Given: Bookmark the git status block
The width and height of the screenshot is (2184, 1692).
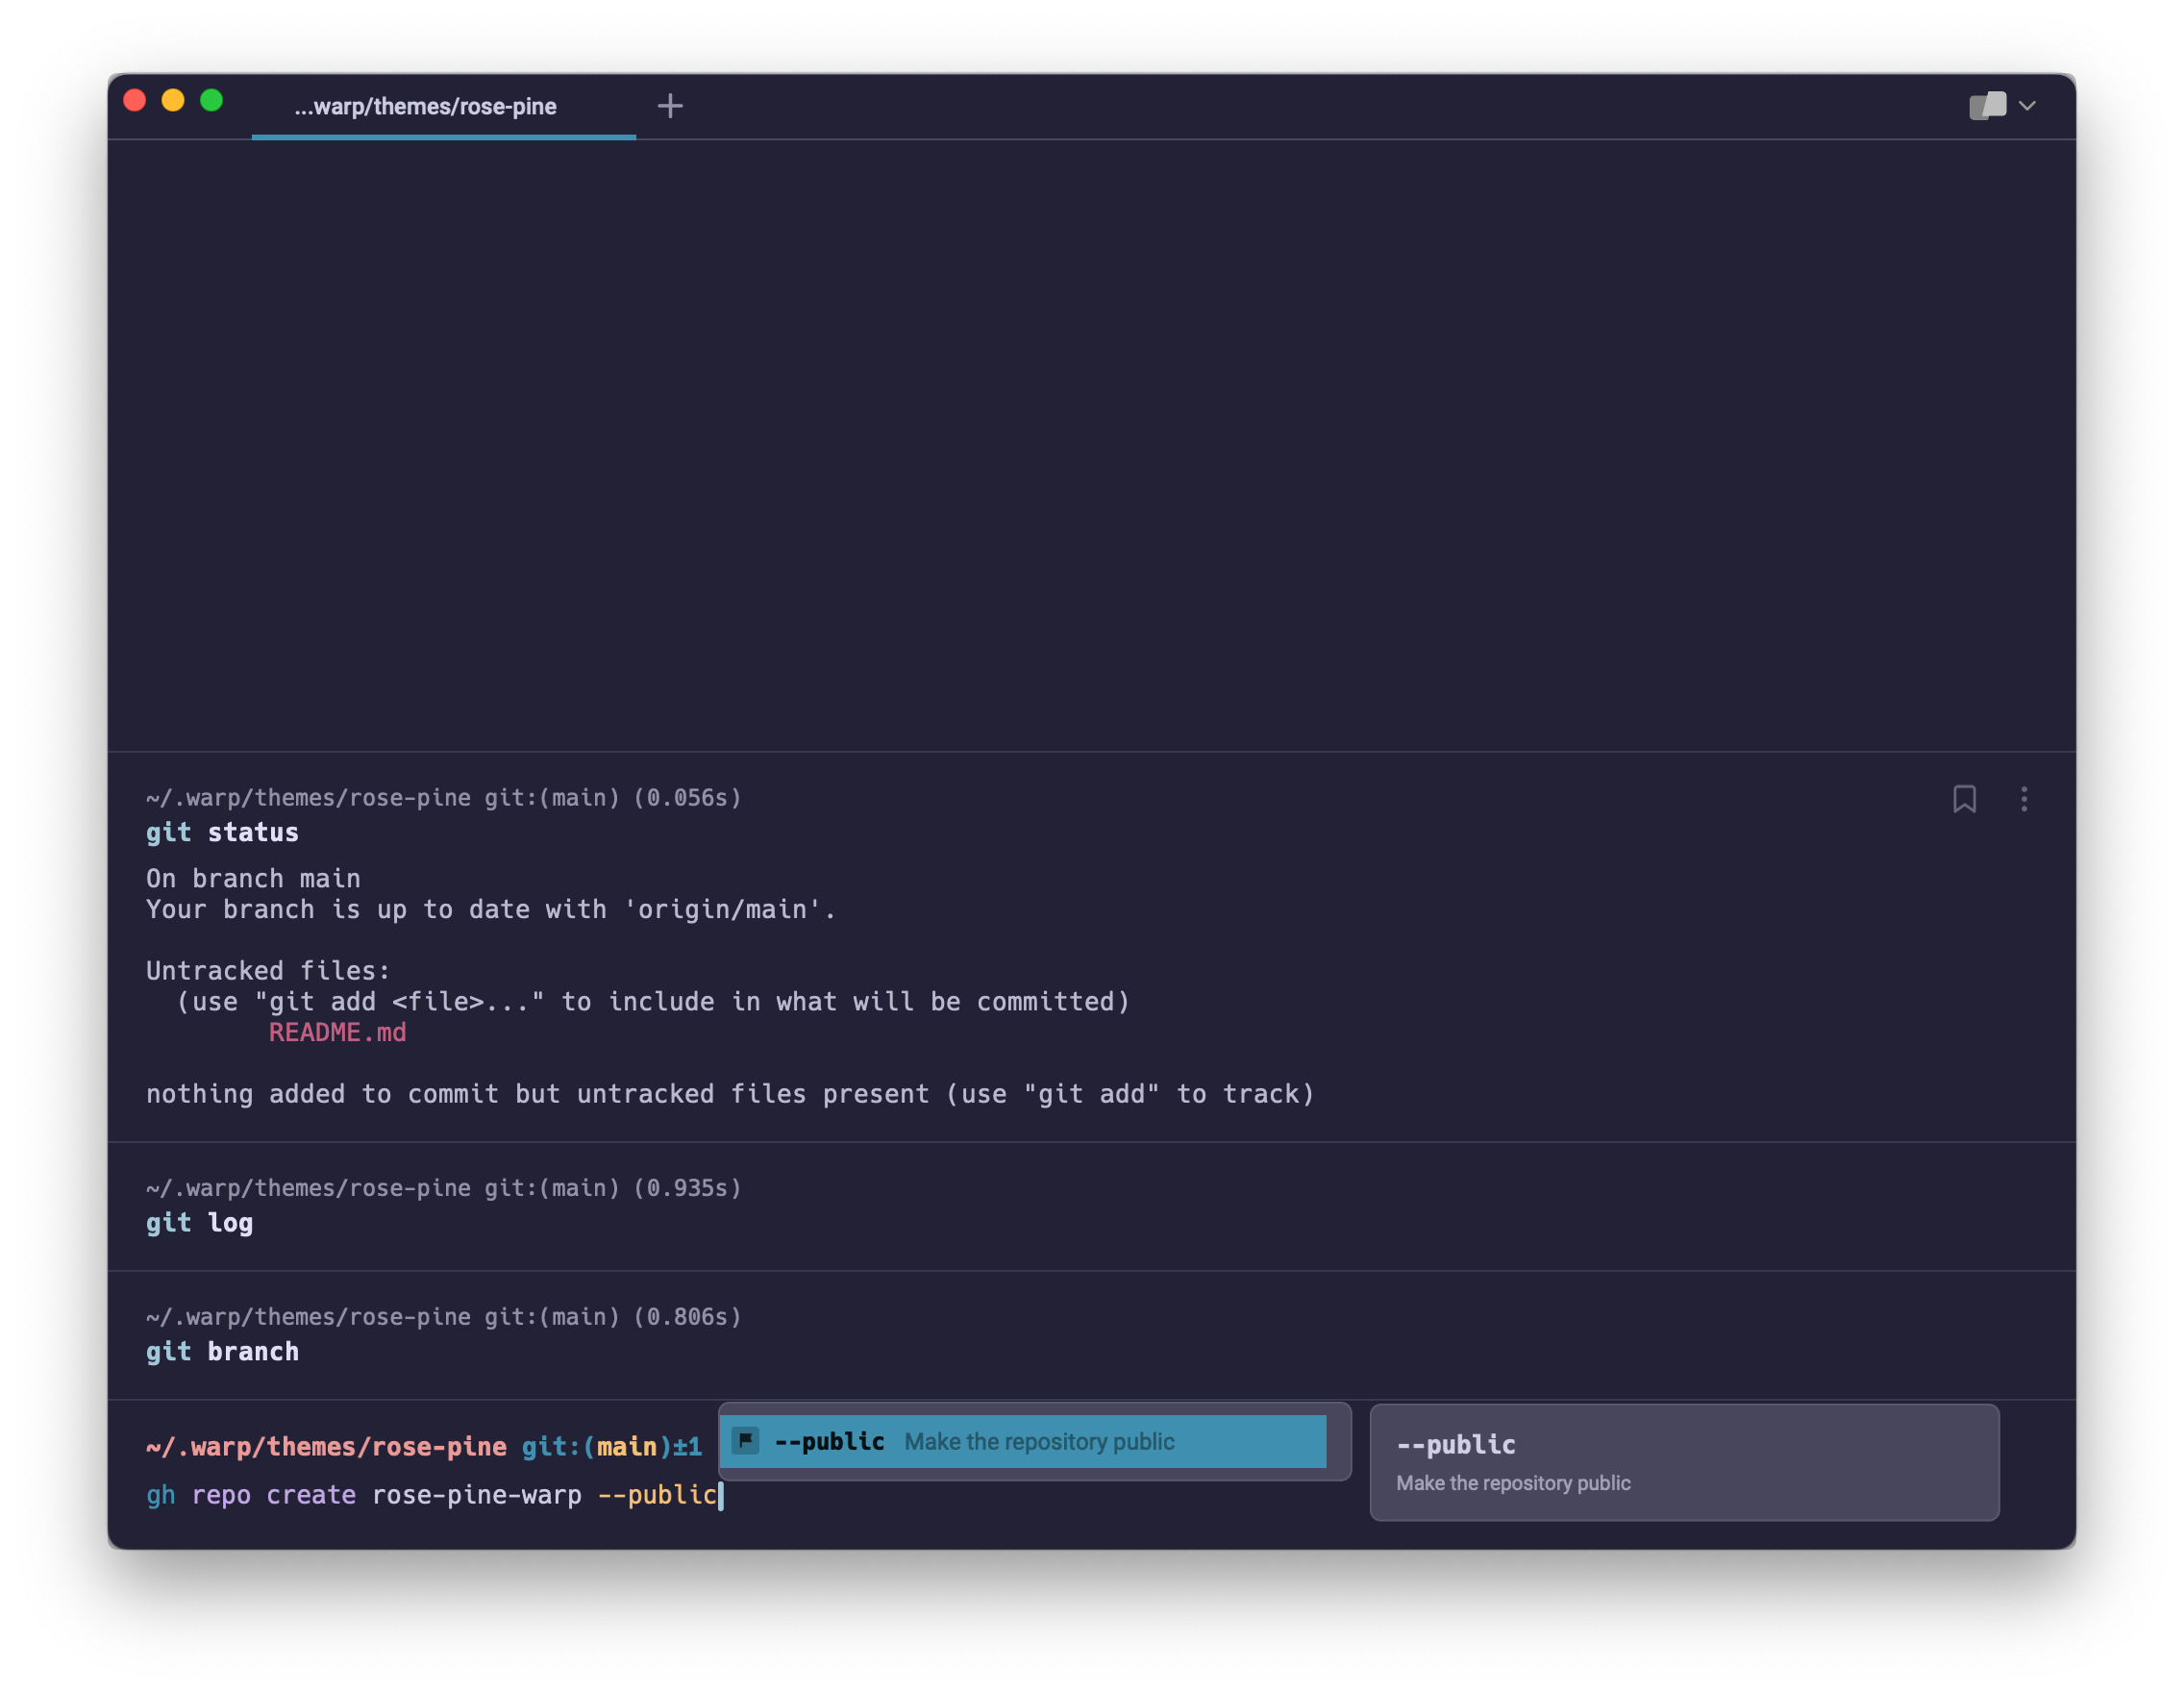Looking at the screenshot, I should (x=1964, y=798).
